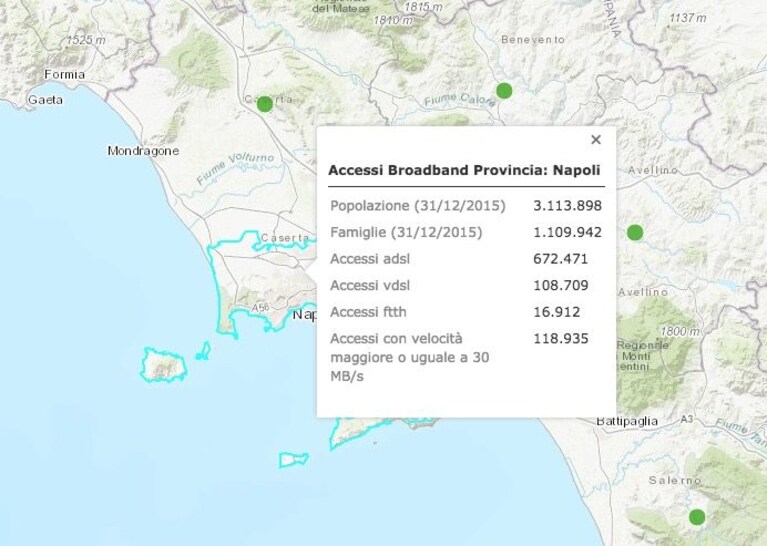The height and width of the screenshot is (546, 767).
Task: Select the value 118.935
Action: (561, 339)
